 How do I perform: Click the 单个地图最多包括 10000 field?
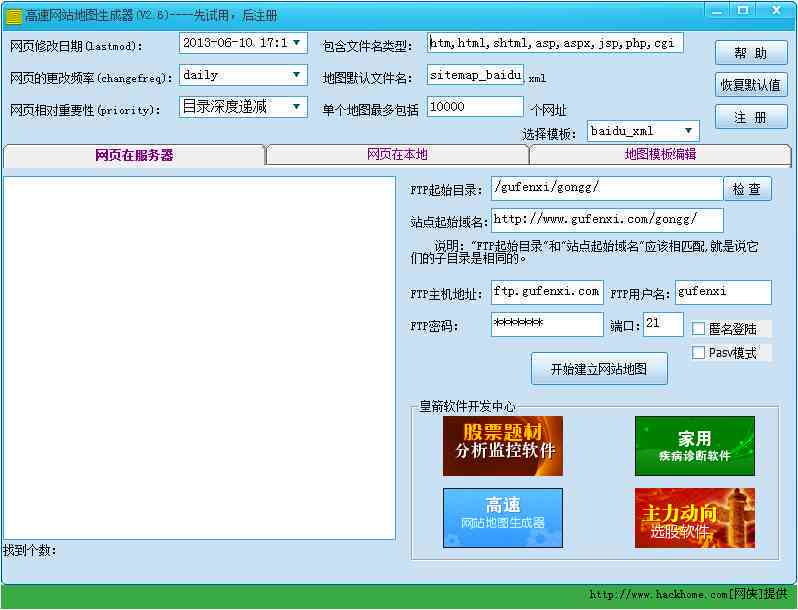click(x=475, y=107)
